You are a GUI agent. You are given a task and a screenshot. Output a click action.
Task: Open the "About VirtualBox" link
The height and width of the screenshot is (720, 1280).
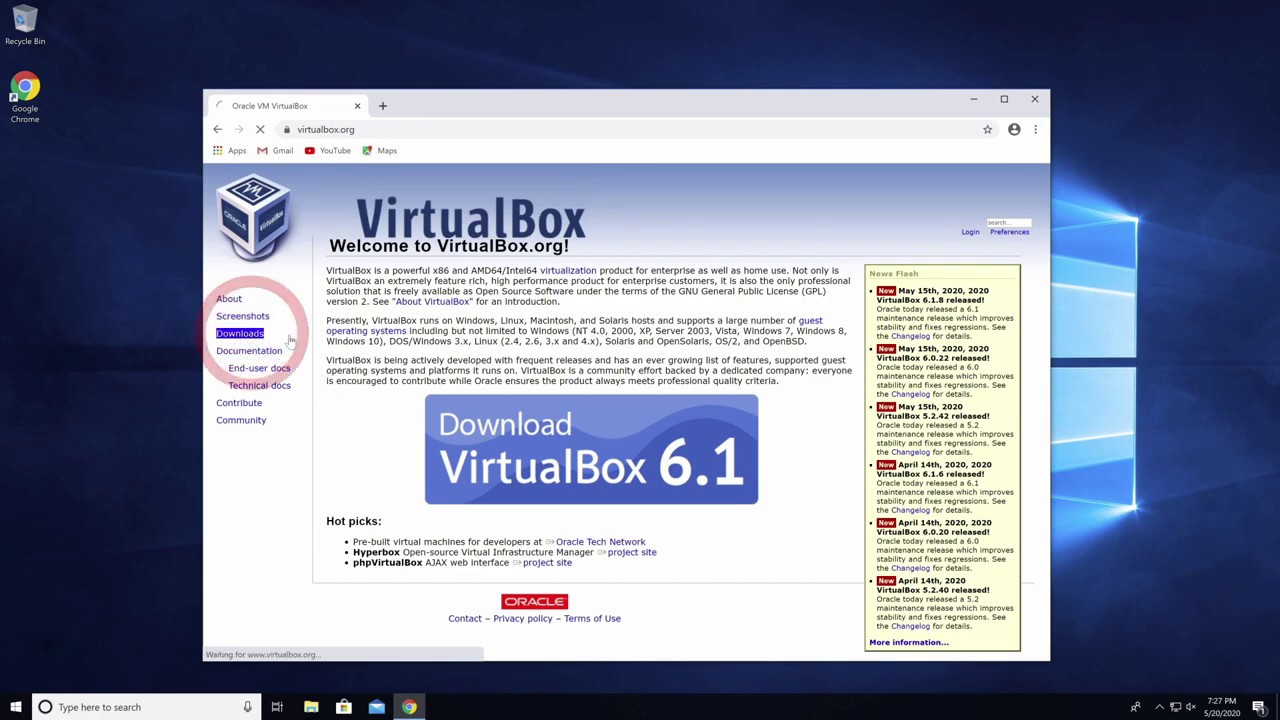click(432, 302)
